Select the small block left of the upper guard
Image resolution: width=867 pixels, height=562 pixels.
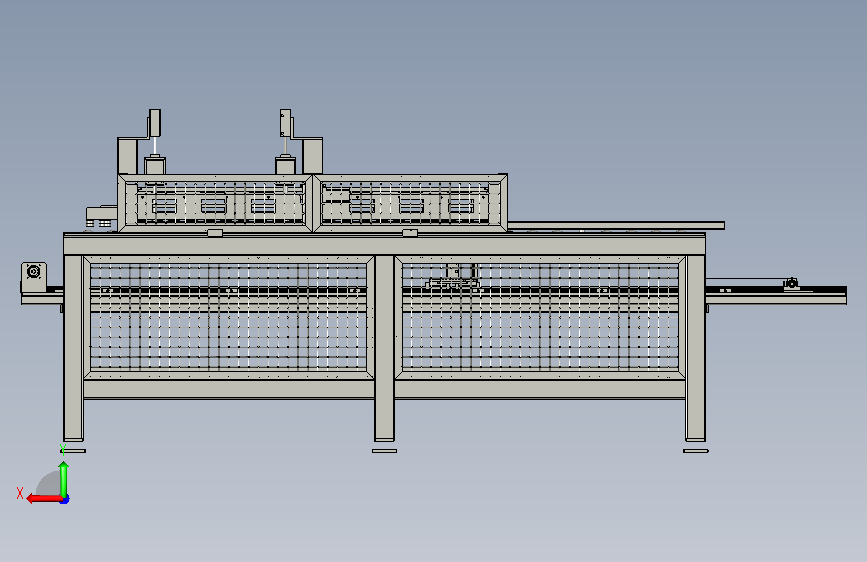[101, 214]
